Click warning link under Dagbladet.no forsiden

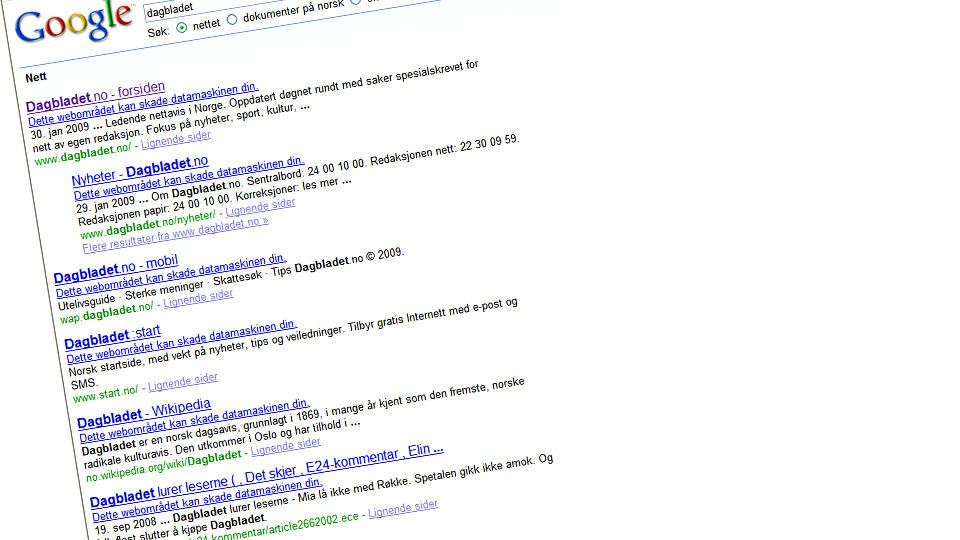143,104
